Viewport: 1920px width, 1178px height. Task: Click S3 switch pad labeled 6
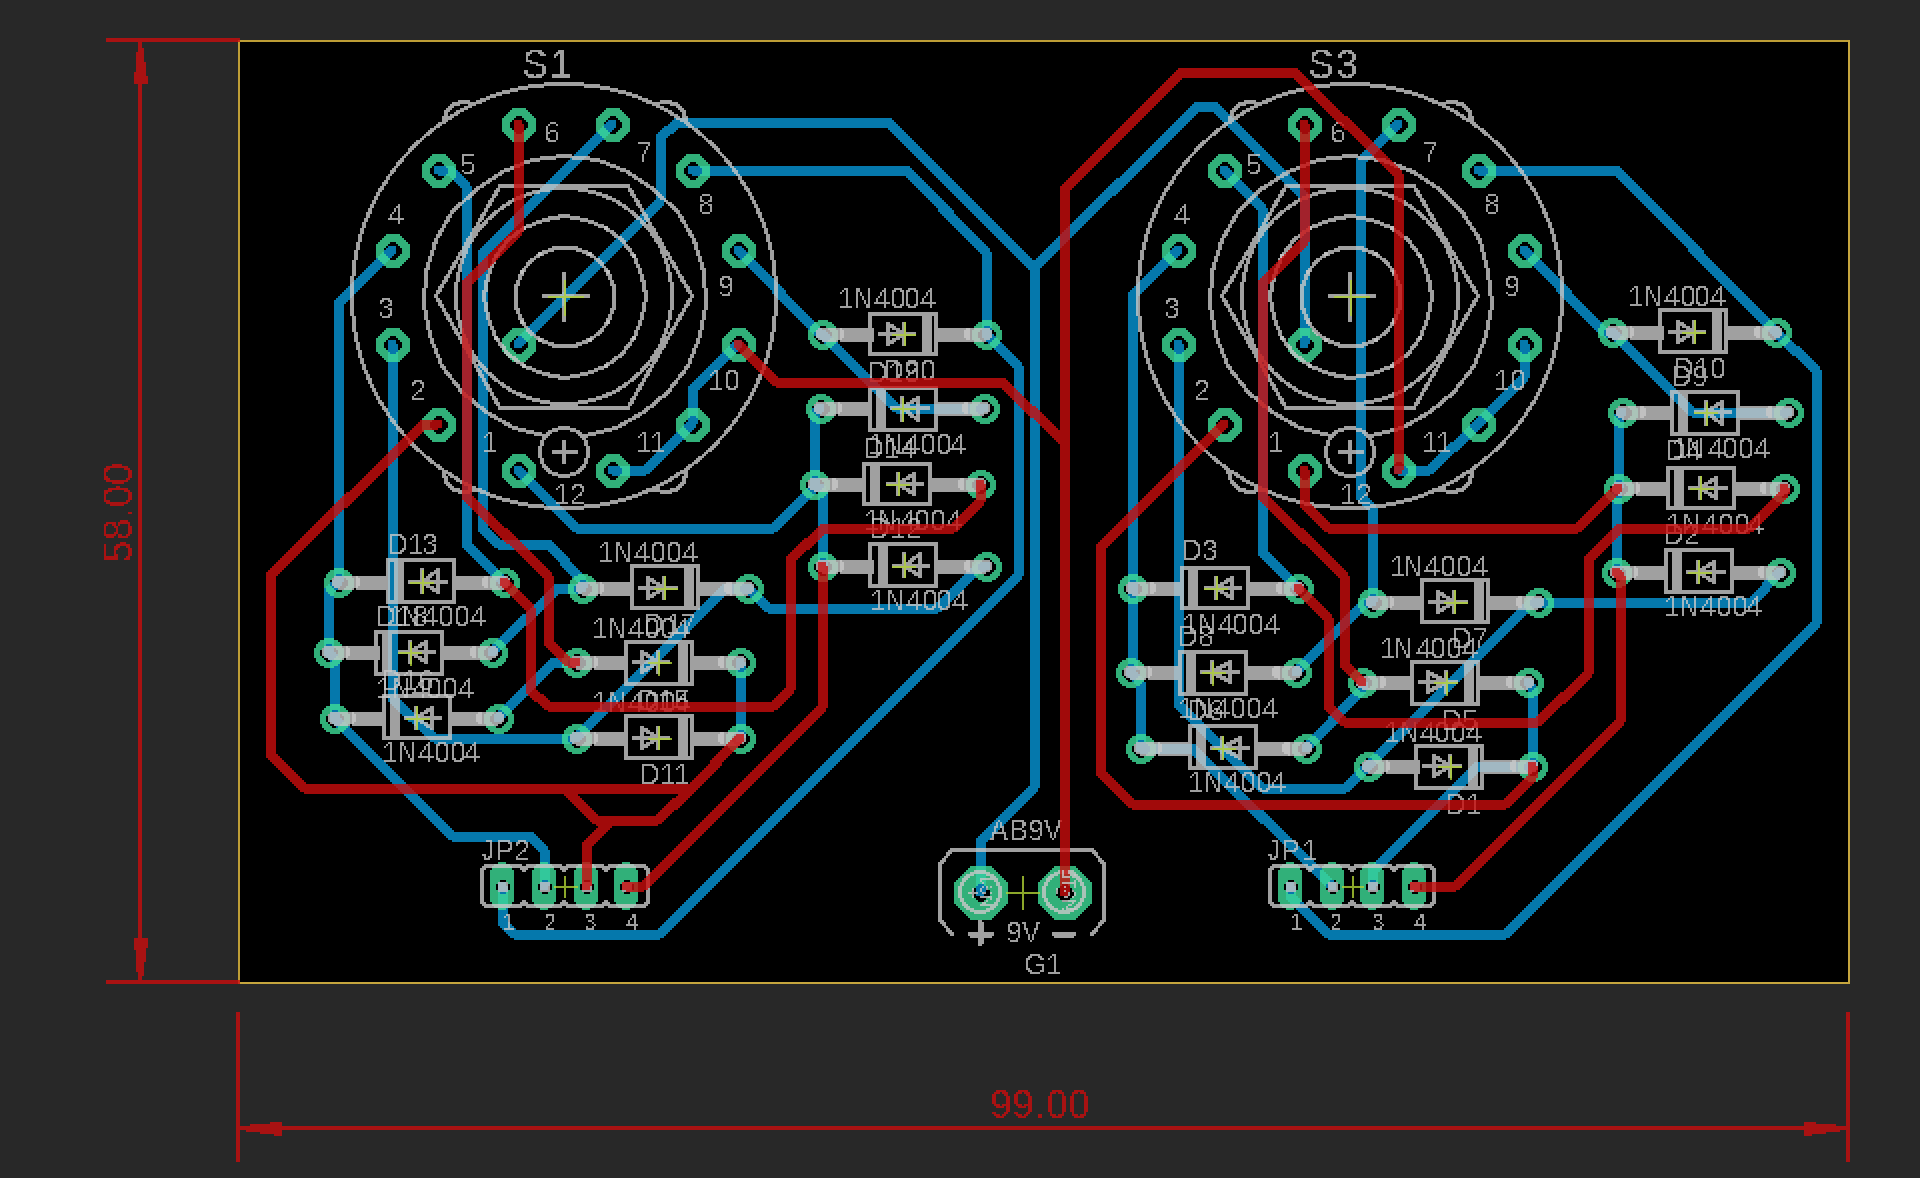[x=1304, y=125]
